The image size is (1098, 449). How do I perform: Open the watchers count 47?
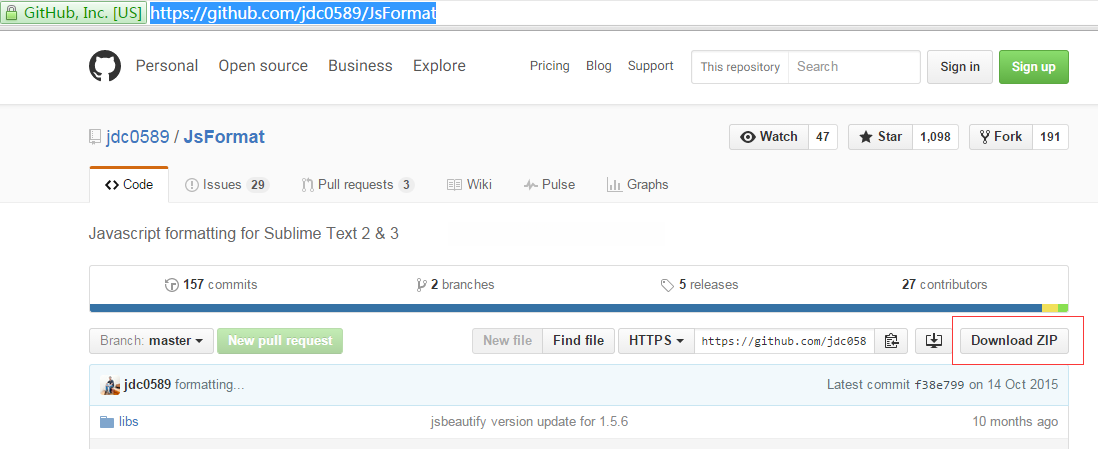[x=823, y=137]
